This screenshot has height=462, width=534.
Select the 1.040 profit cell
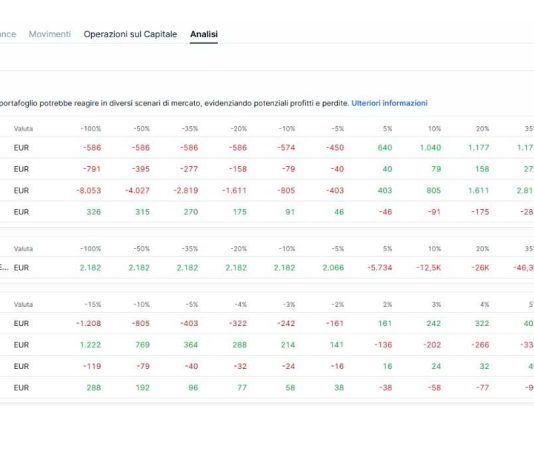[430, 148]
